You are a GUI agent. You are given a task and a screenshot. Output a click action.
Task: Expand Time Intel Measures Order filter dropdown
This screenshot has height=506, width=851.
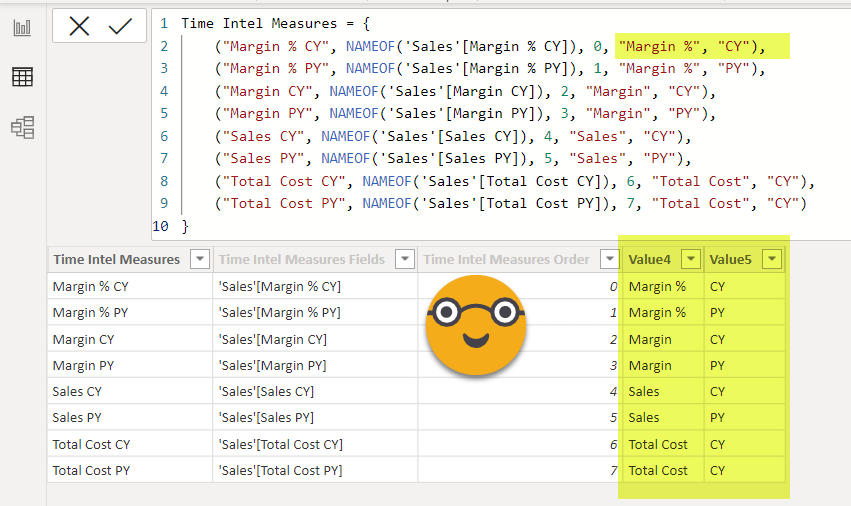pyautogui.click(x=609, y=260)
